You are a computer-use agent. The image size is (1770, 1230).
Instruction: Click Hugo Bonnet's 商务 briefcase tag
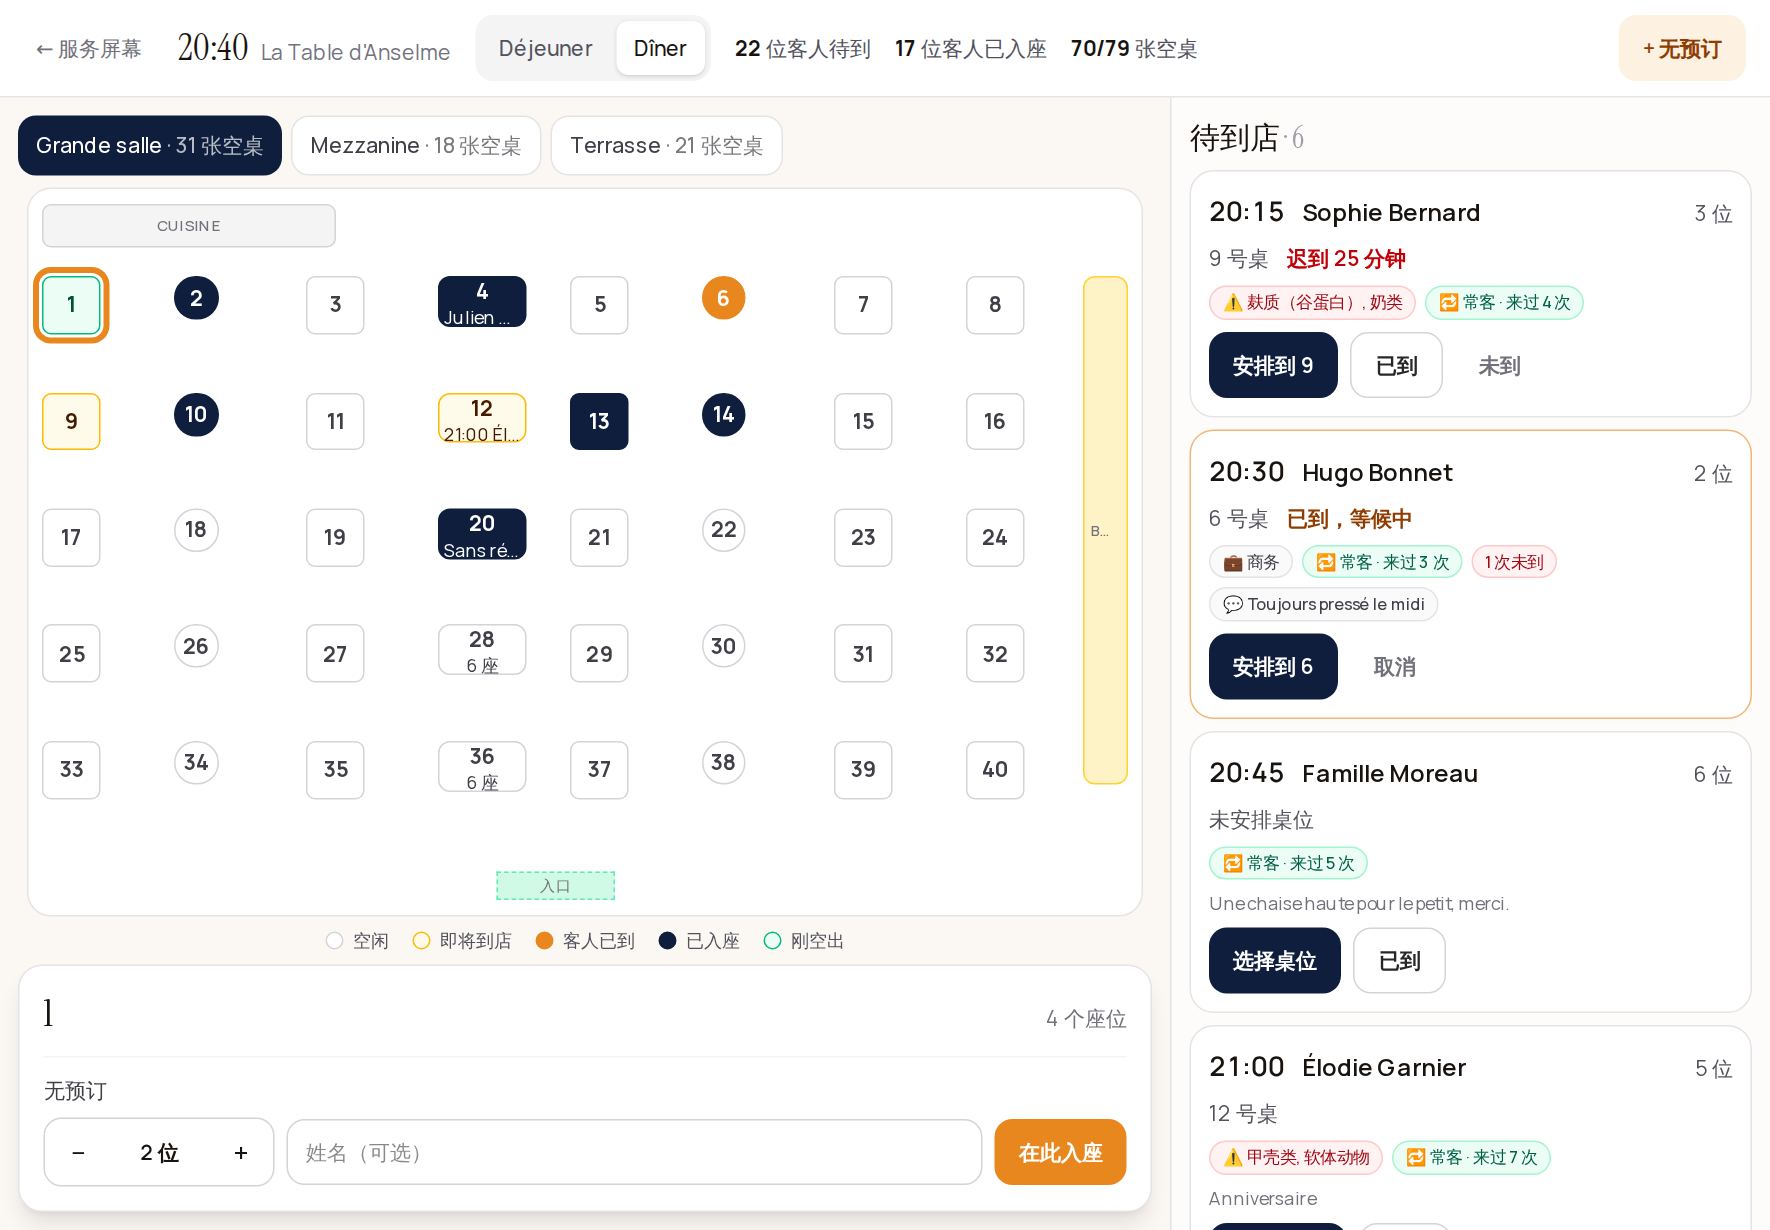(1251, 562)
